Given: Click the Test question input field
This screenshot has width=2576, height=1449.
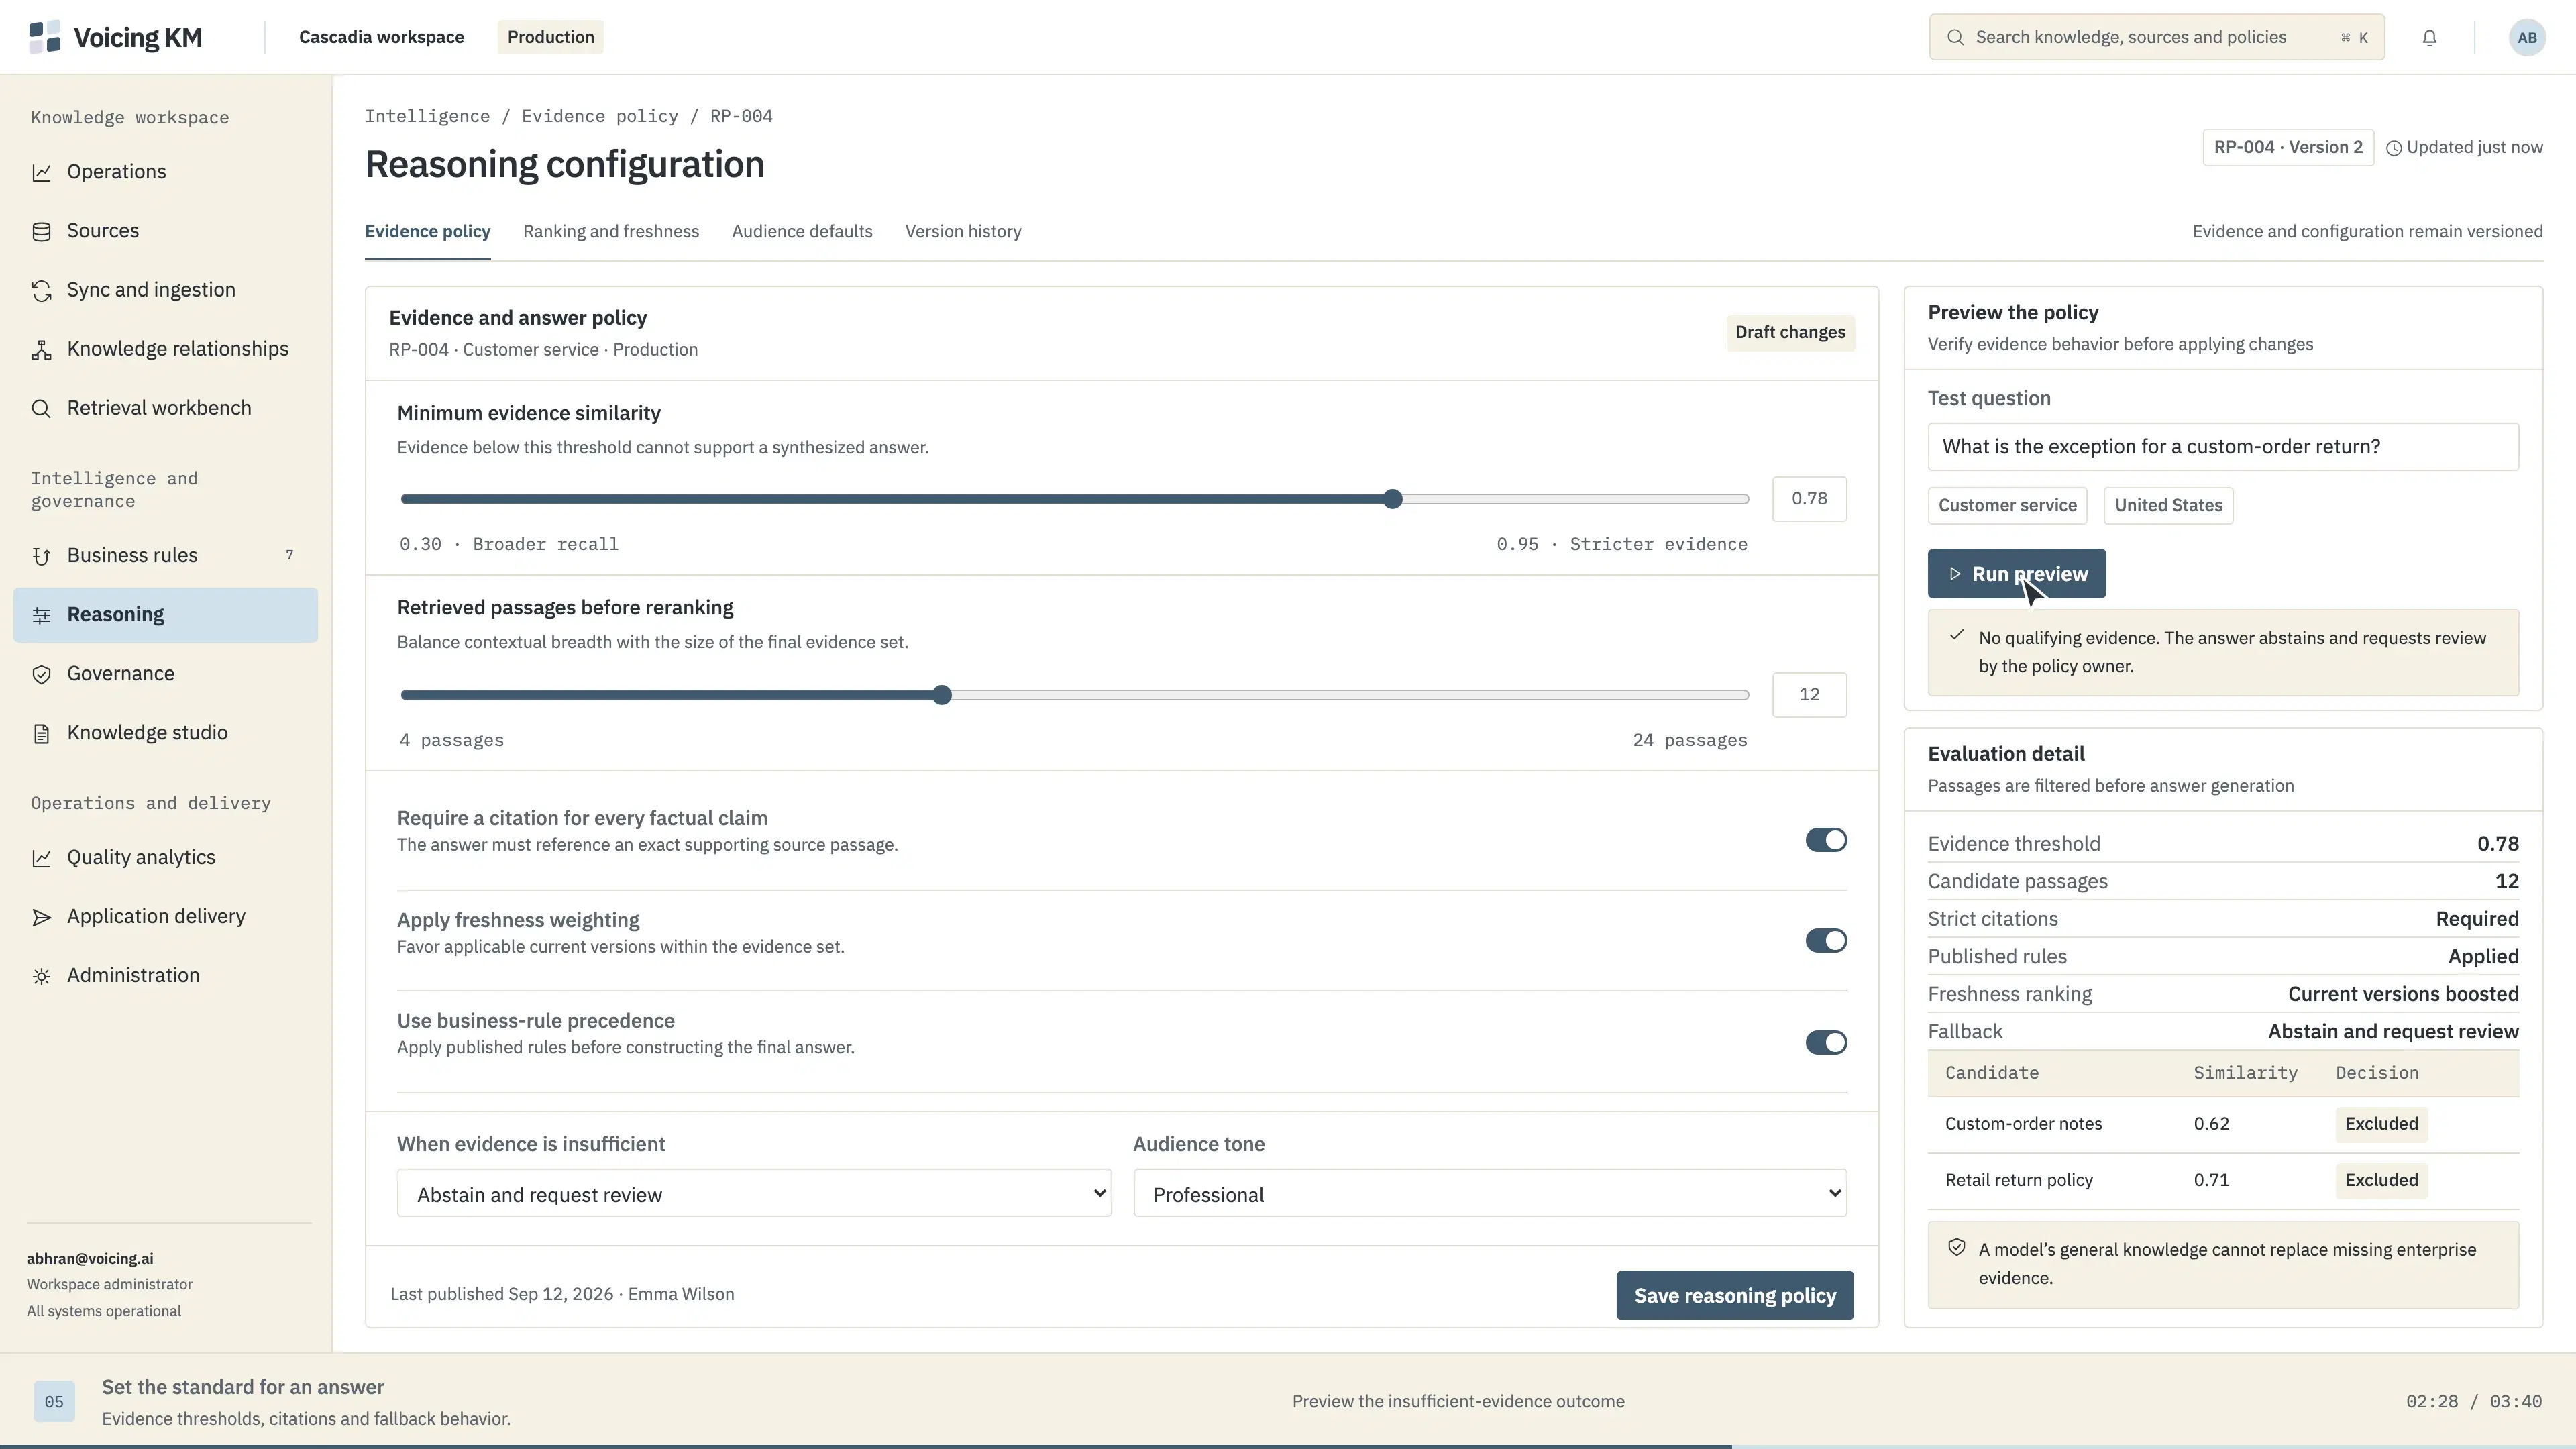Looking at the screenshot, I should [x=2223, y=447].
